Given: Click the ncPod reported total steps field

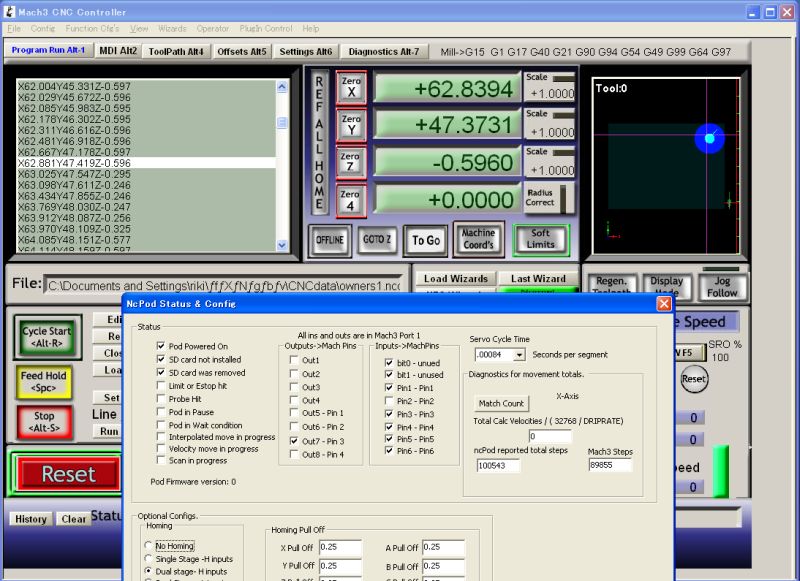Looking at the screenshot, I should (x=498, y=465).
